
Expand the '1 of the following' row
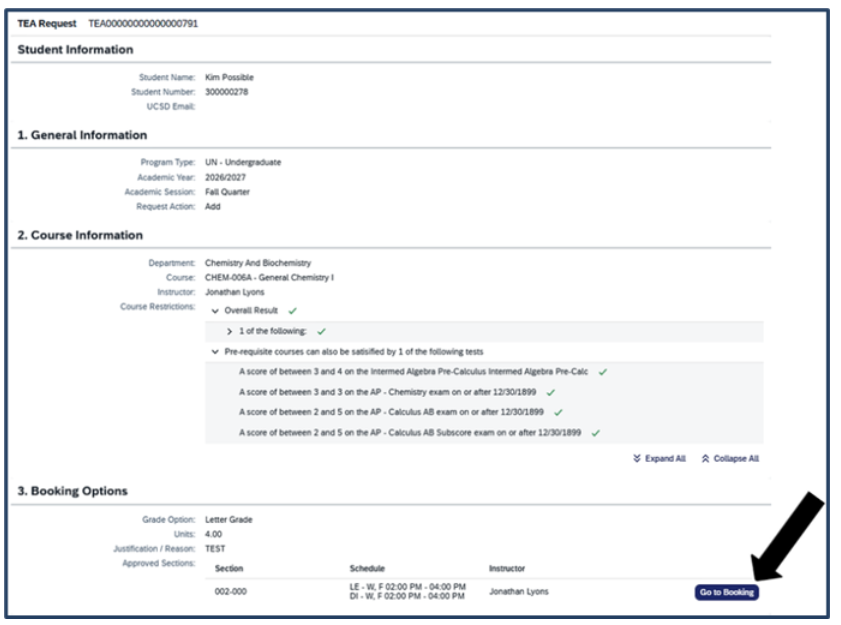tap(230, 332)
